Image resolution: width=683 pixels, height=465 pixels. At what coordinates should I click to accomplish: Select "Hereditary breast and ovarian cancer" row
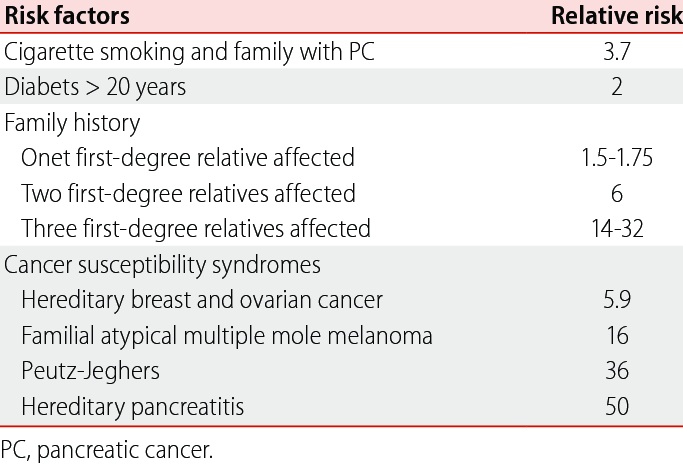pyautogui.click(x=202, y=300)
